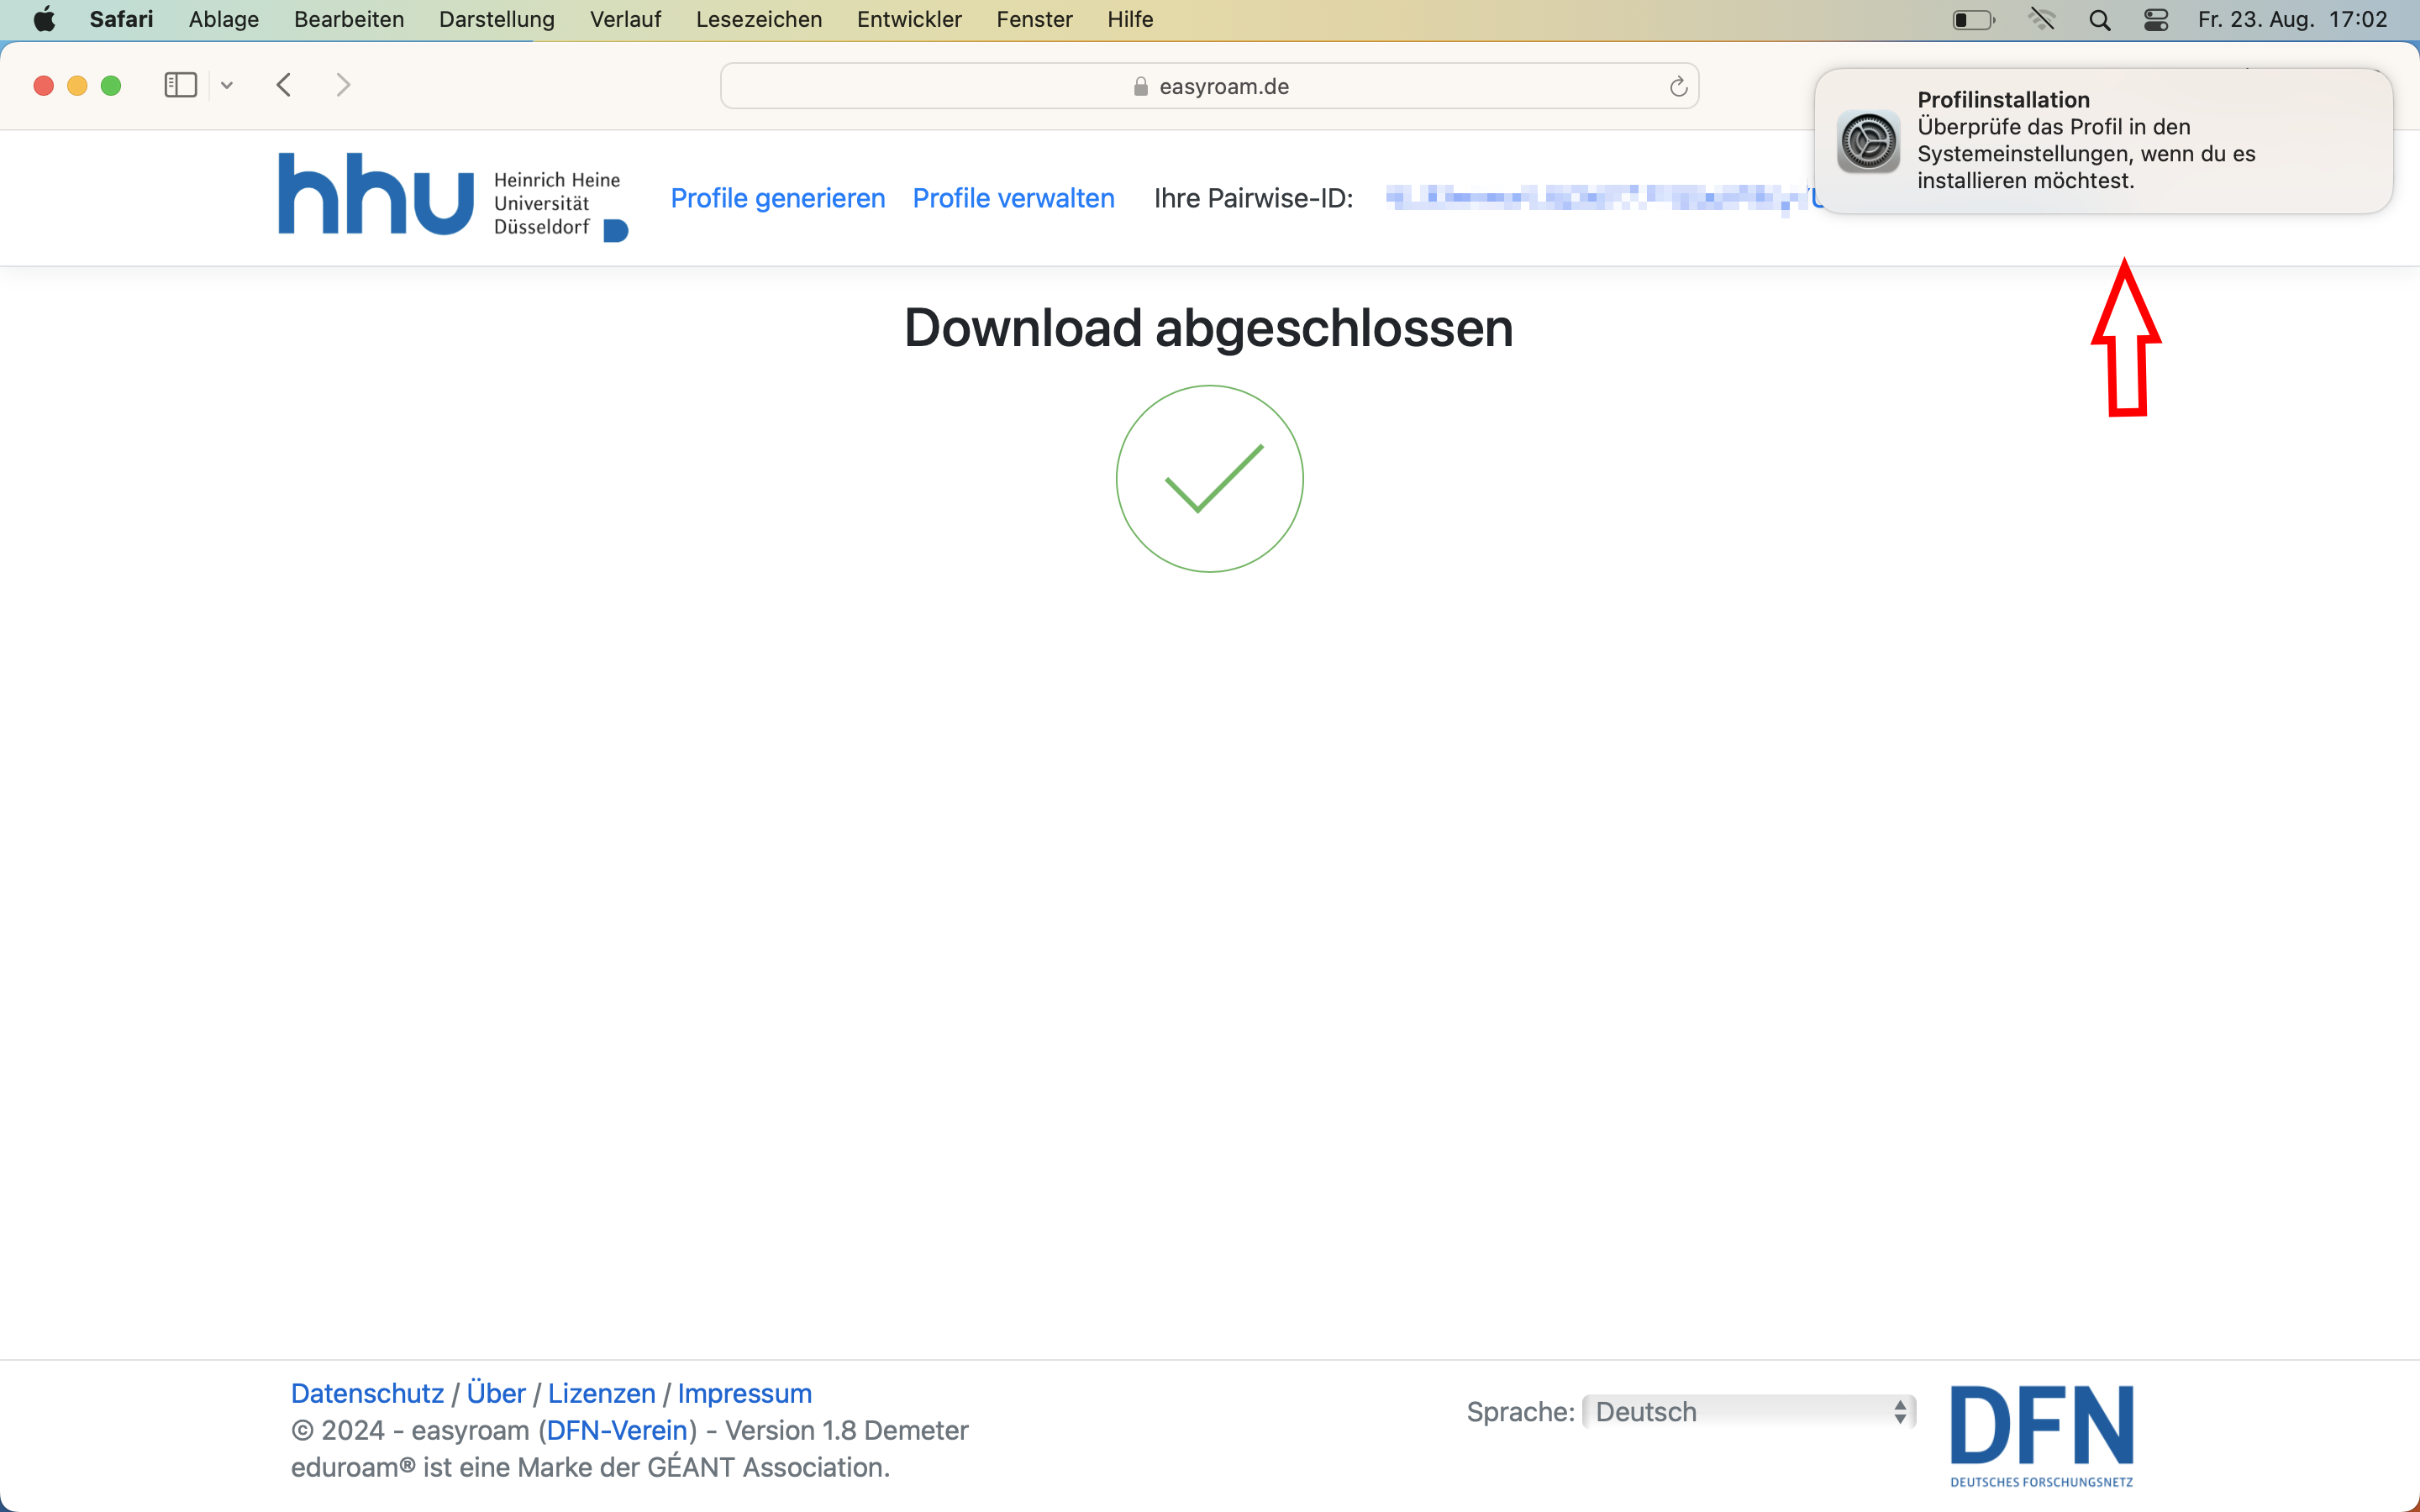Image resolution: width=2420 pixels, height=1512 pixels.
Task: Open the Lesezeichen menu
Action: click(x=759, y=19)
